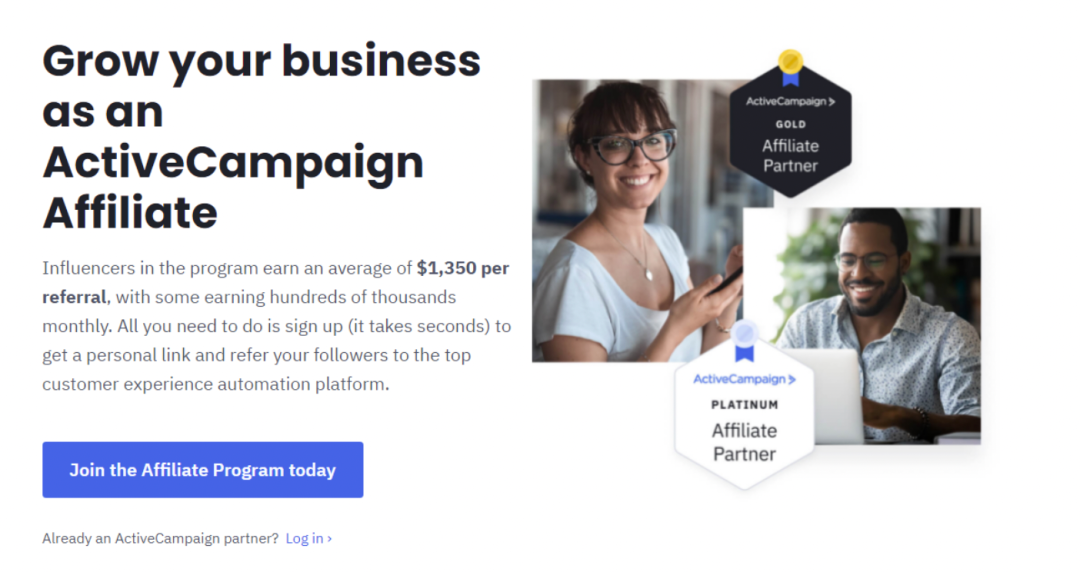Click the ActiveCampaign logo on the Gold badge

(790, 101)
